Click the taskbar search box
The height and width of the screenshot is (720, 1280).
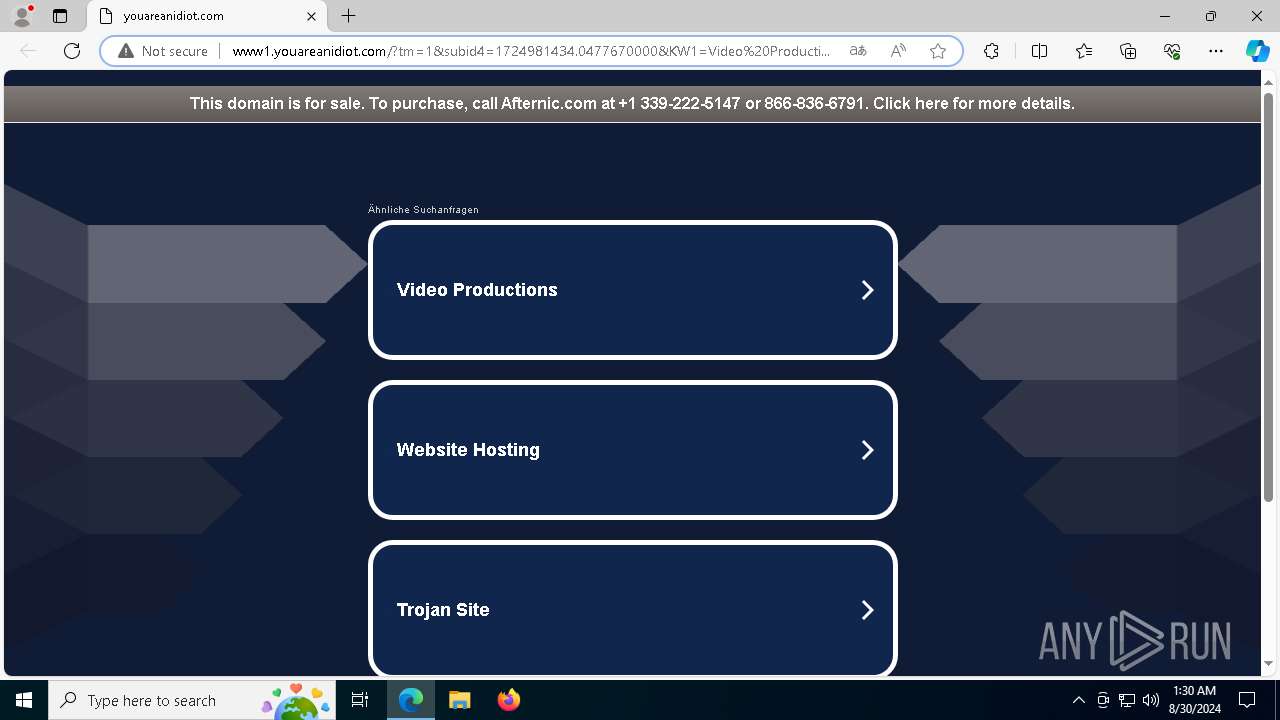(190, 700)
